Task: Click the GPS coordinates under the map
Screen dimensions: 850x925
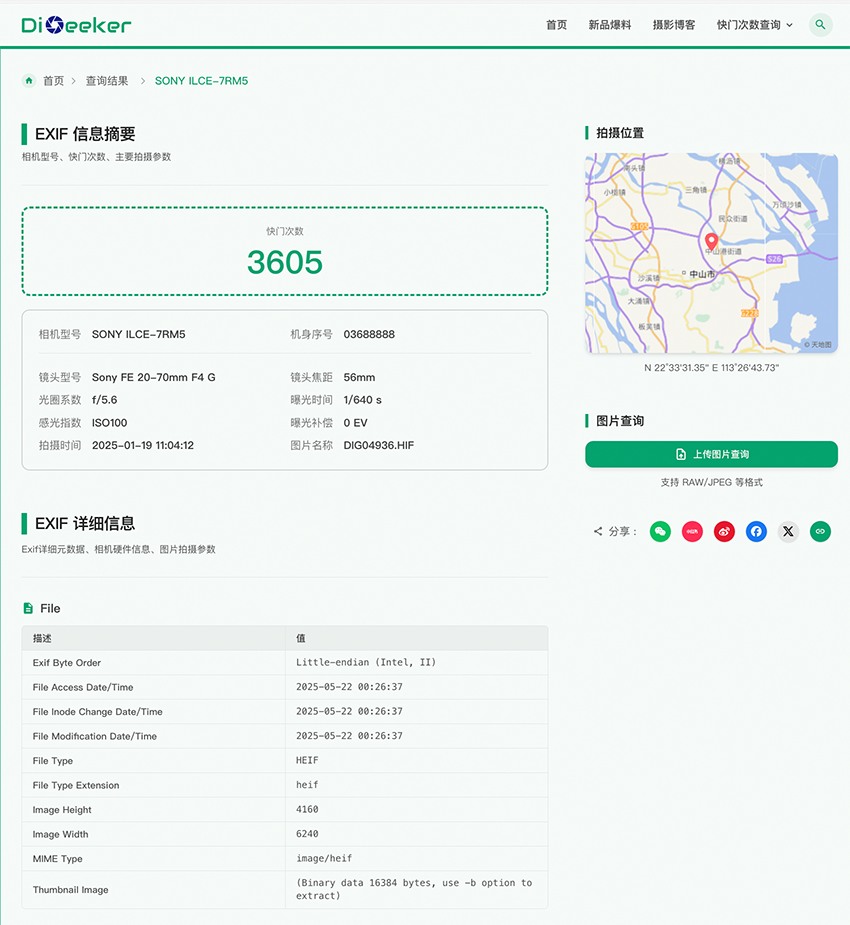Action: pos(711,368)
